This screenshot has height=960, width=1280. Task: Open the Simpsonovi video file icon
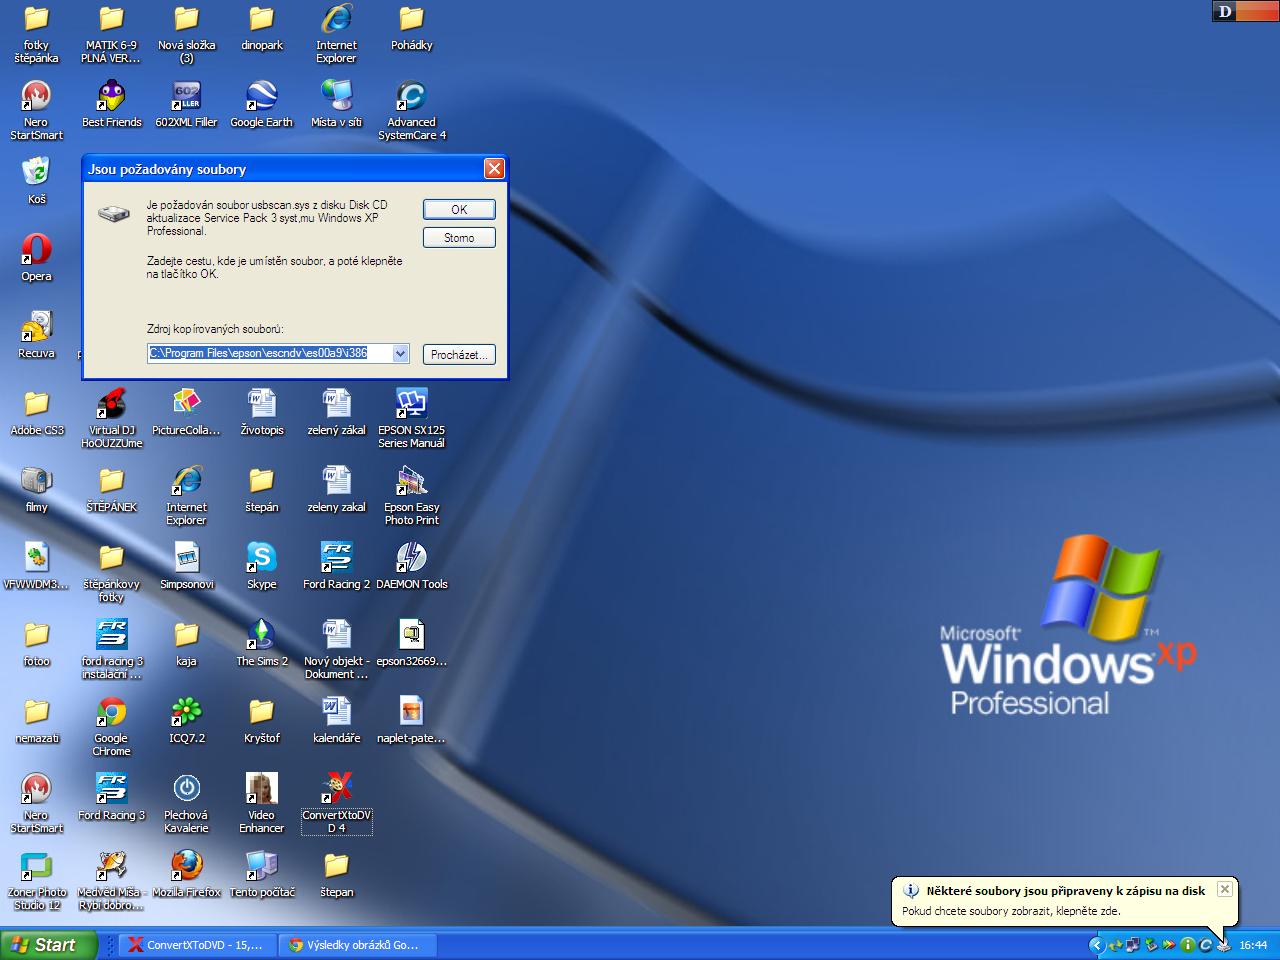point(187,566)
